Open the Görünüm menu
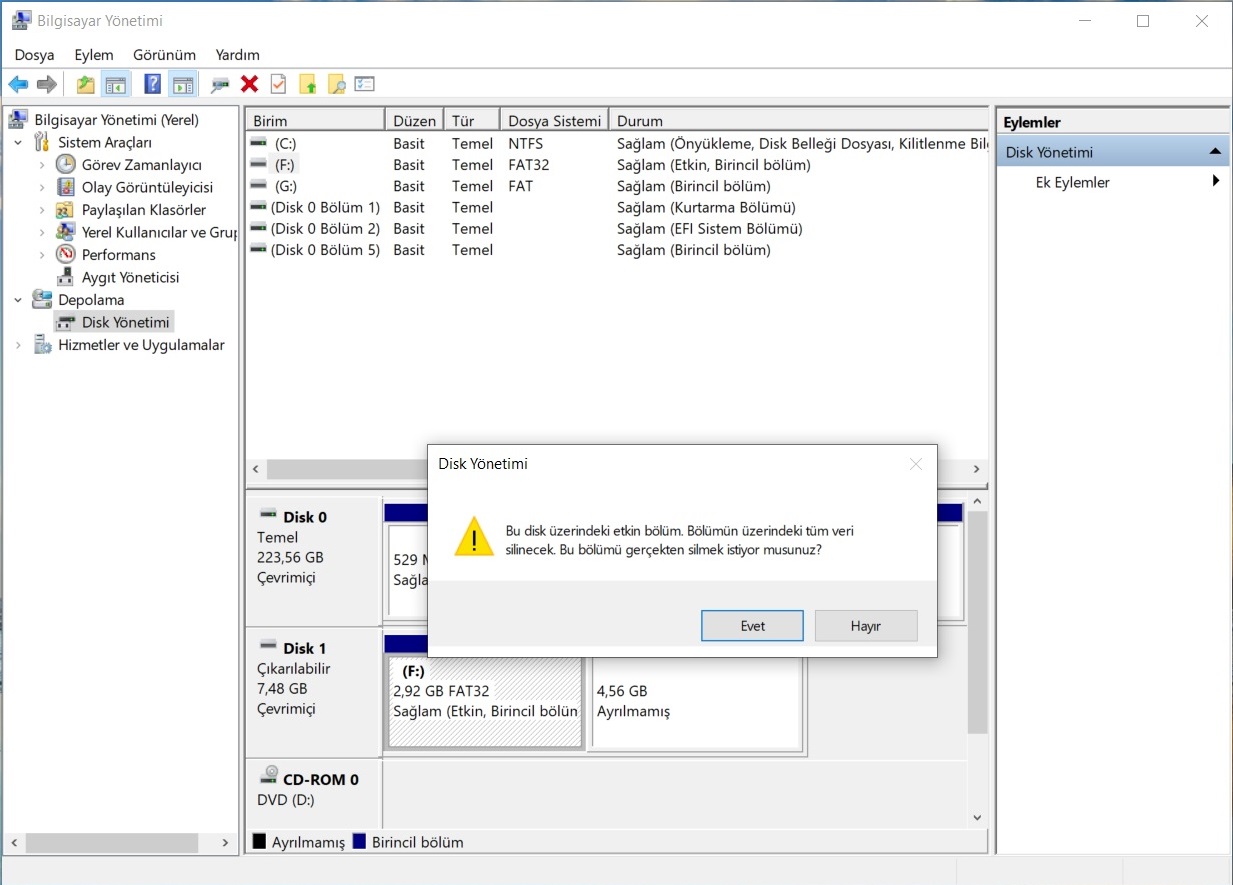 tap(164, 55)
